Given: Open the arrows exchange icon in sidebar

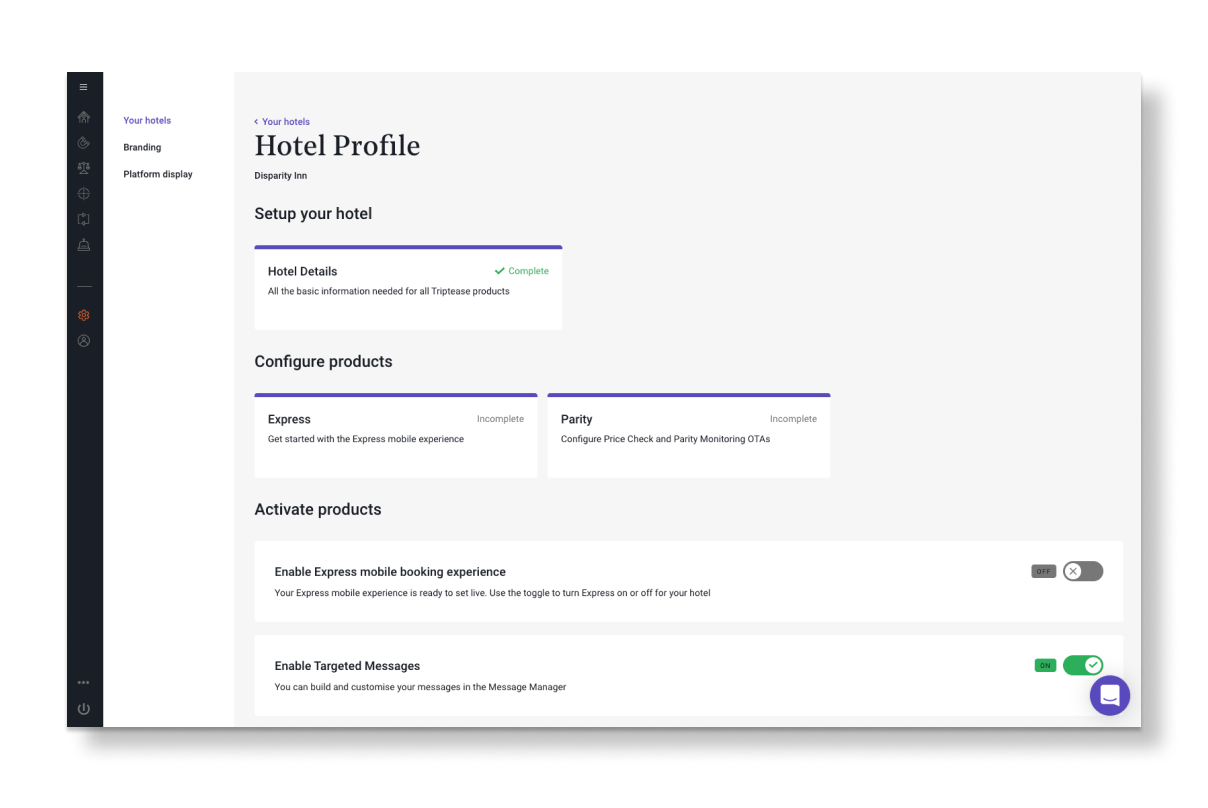Looking at the screenshot, I should 83,219.
